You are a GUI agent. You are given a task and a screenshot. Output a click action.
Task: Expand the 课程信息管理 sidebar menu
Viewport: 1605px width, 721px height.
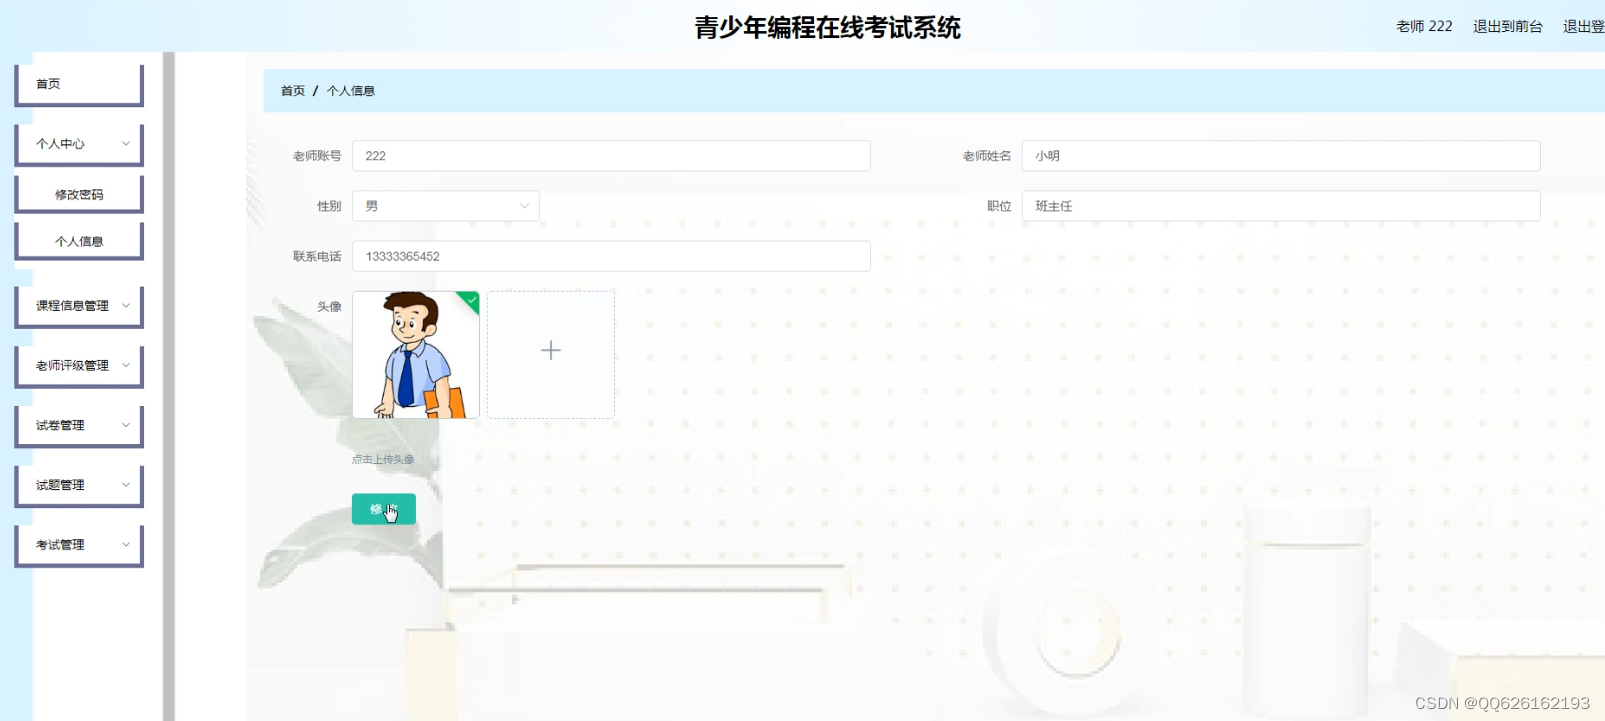79,306
